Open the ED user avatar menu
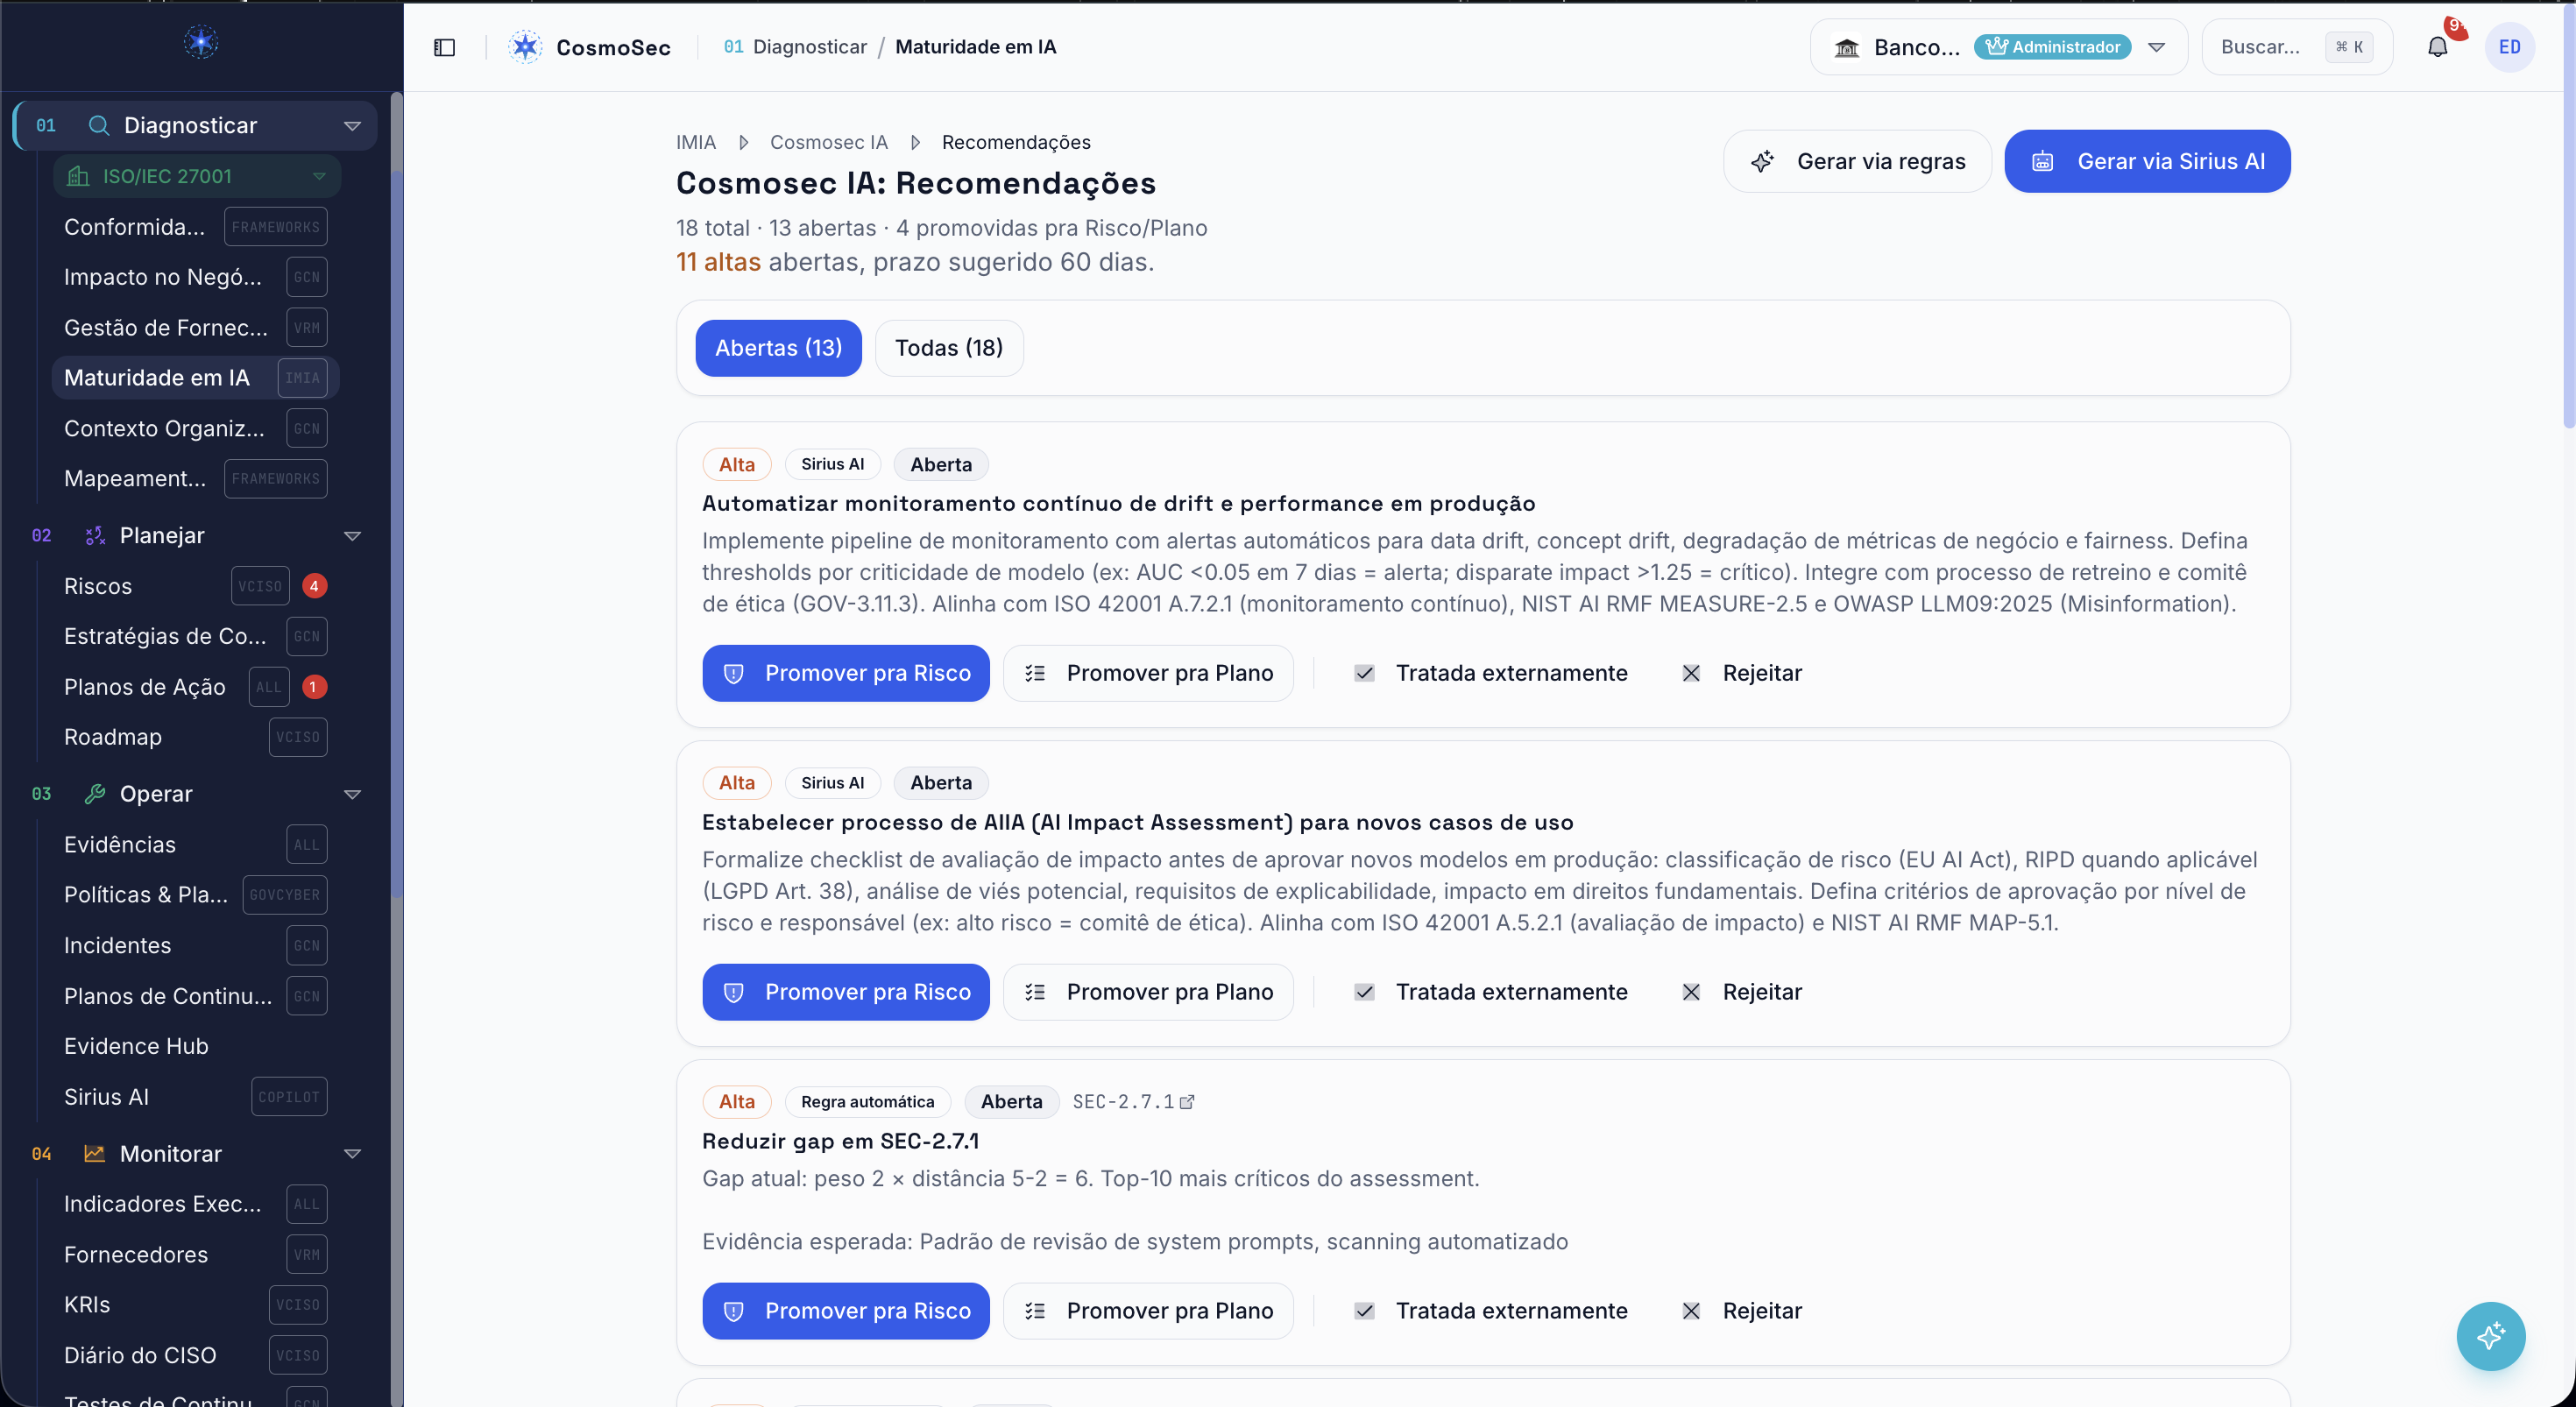 2509,47
